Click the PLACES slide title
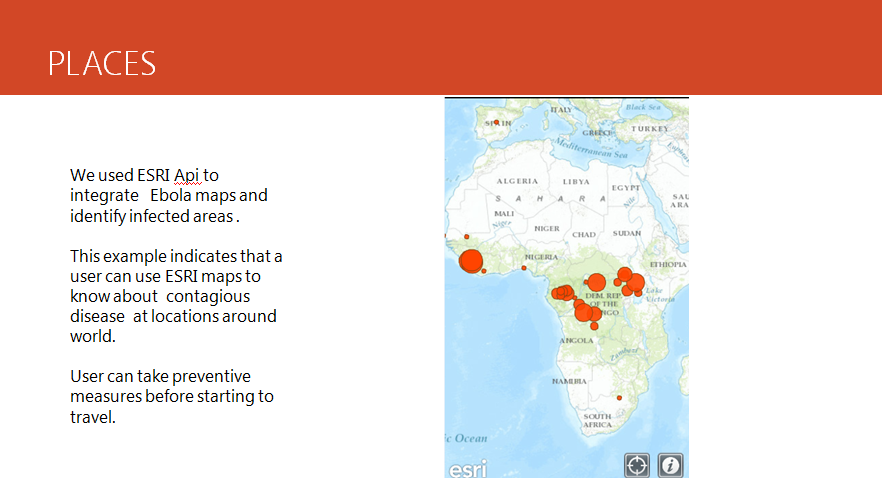 (102, 63)
